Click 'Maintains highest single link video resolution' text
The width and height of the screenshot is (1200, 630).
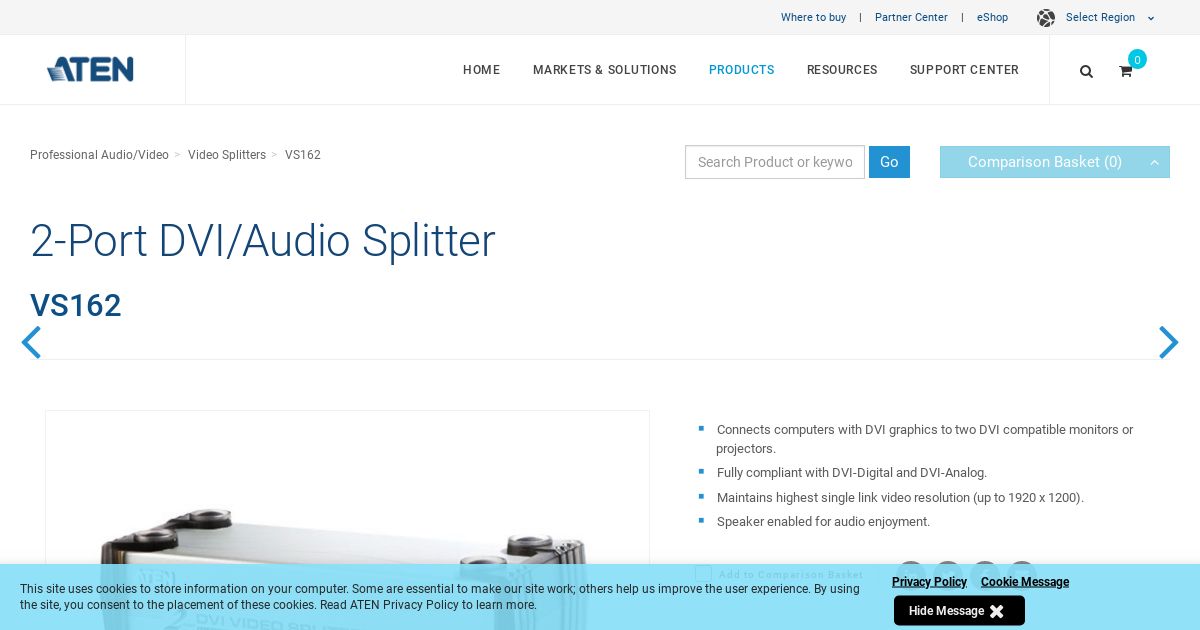tap(900, 498)
